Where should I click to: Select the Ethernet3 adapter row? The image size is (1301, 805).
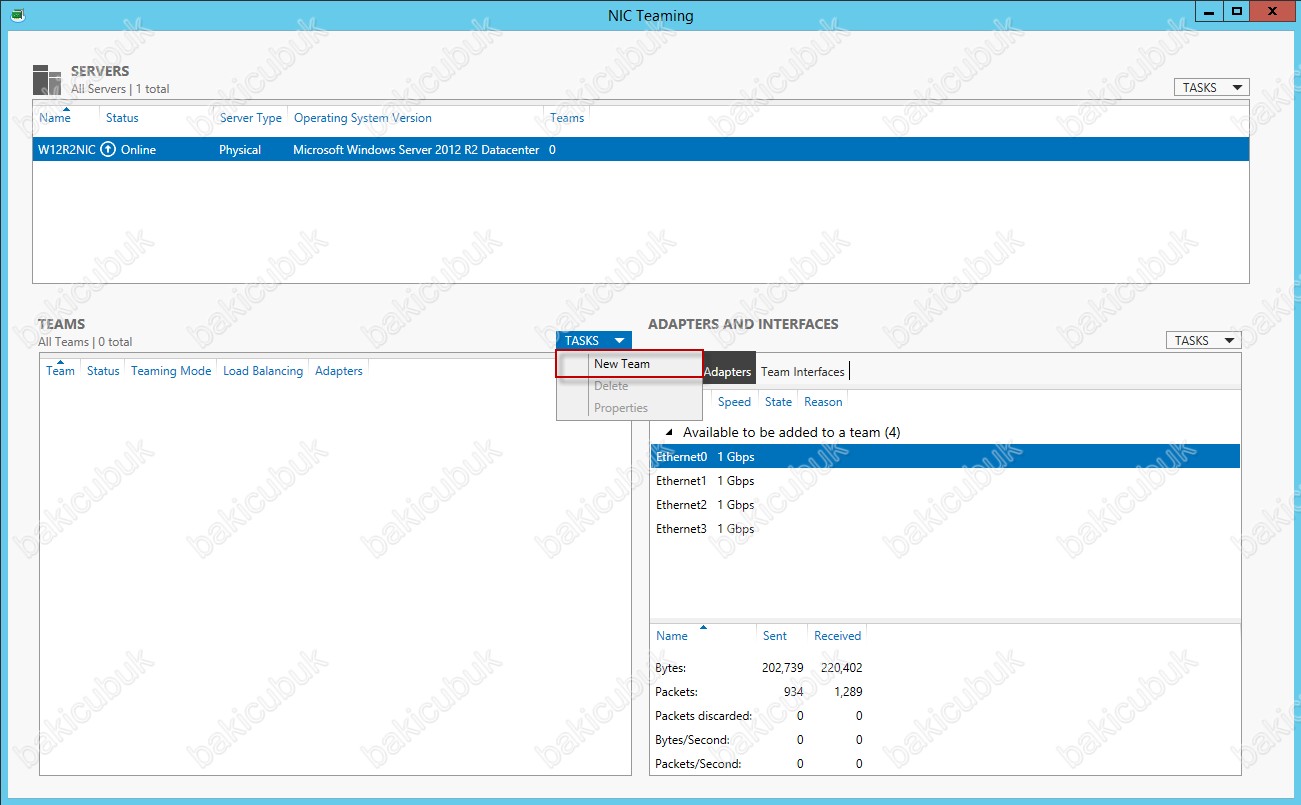coord(945,529)
